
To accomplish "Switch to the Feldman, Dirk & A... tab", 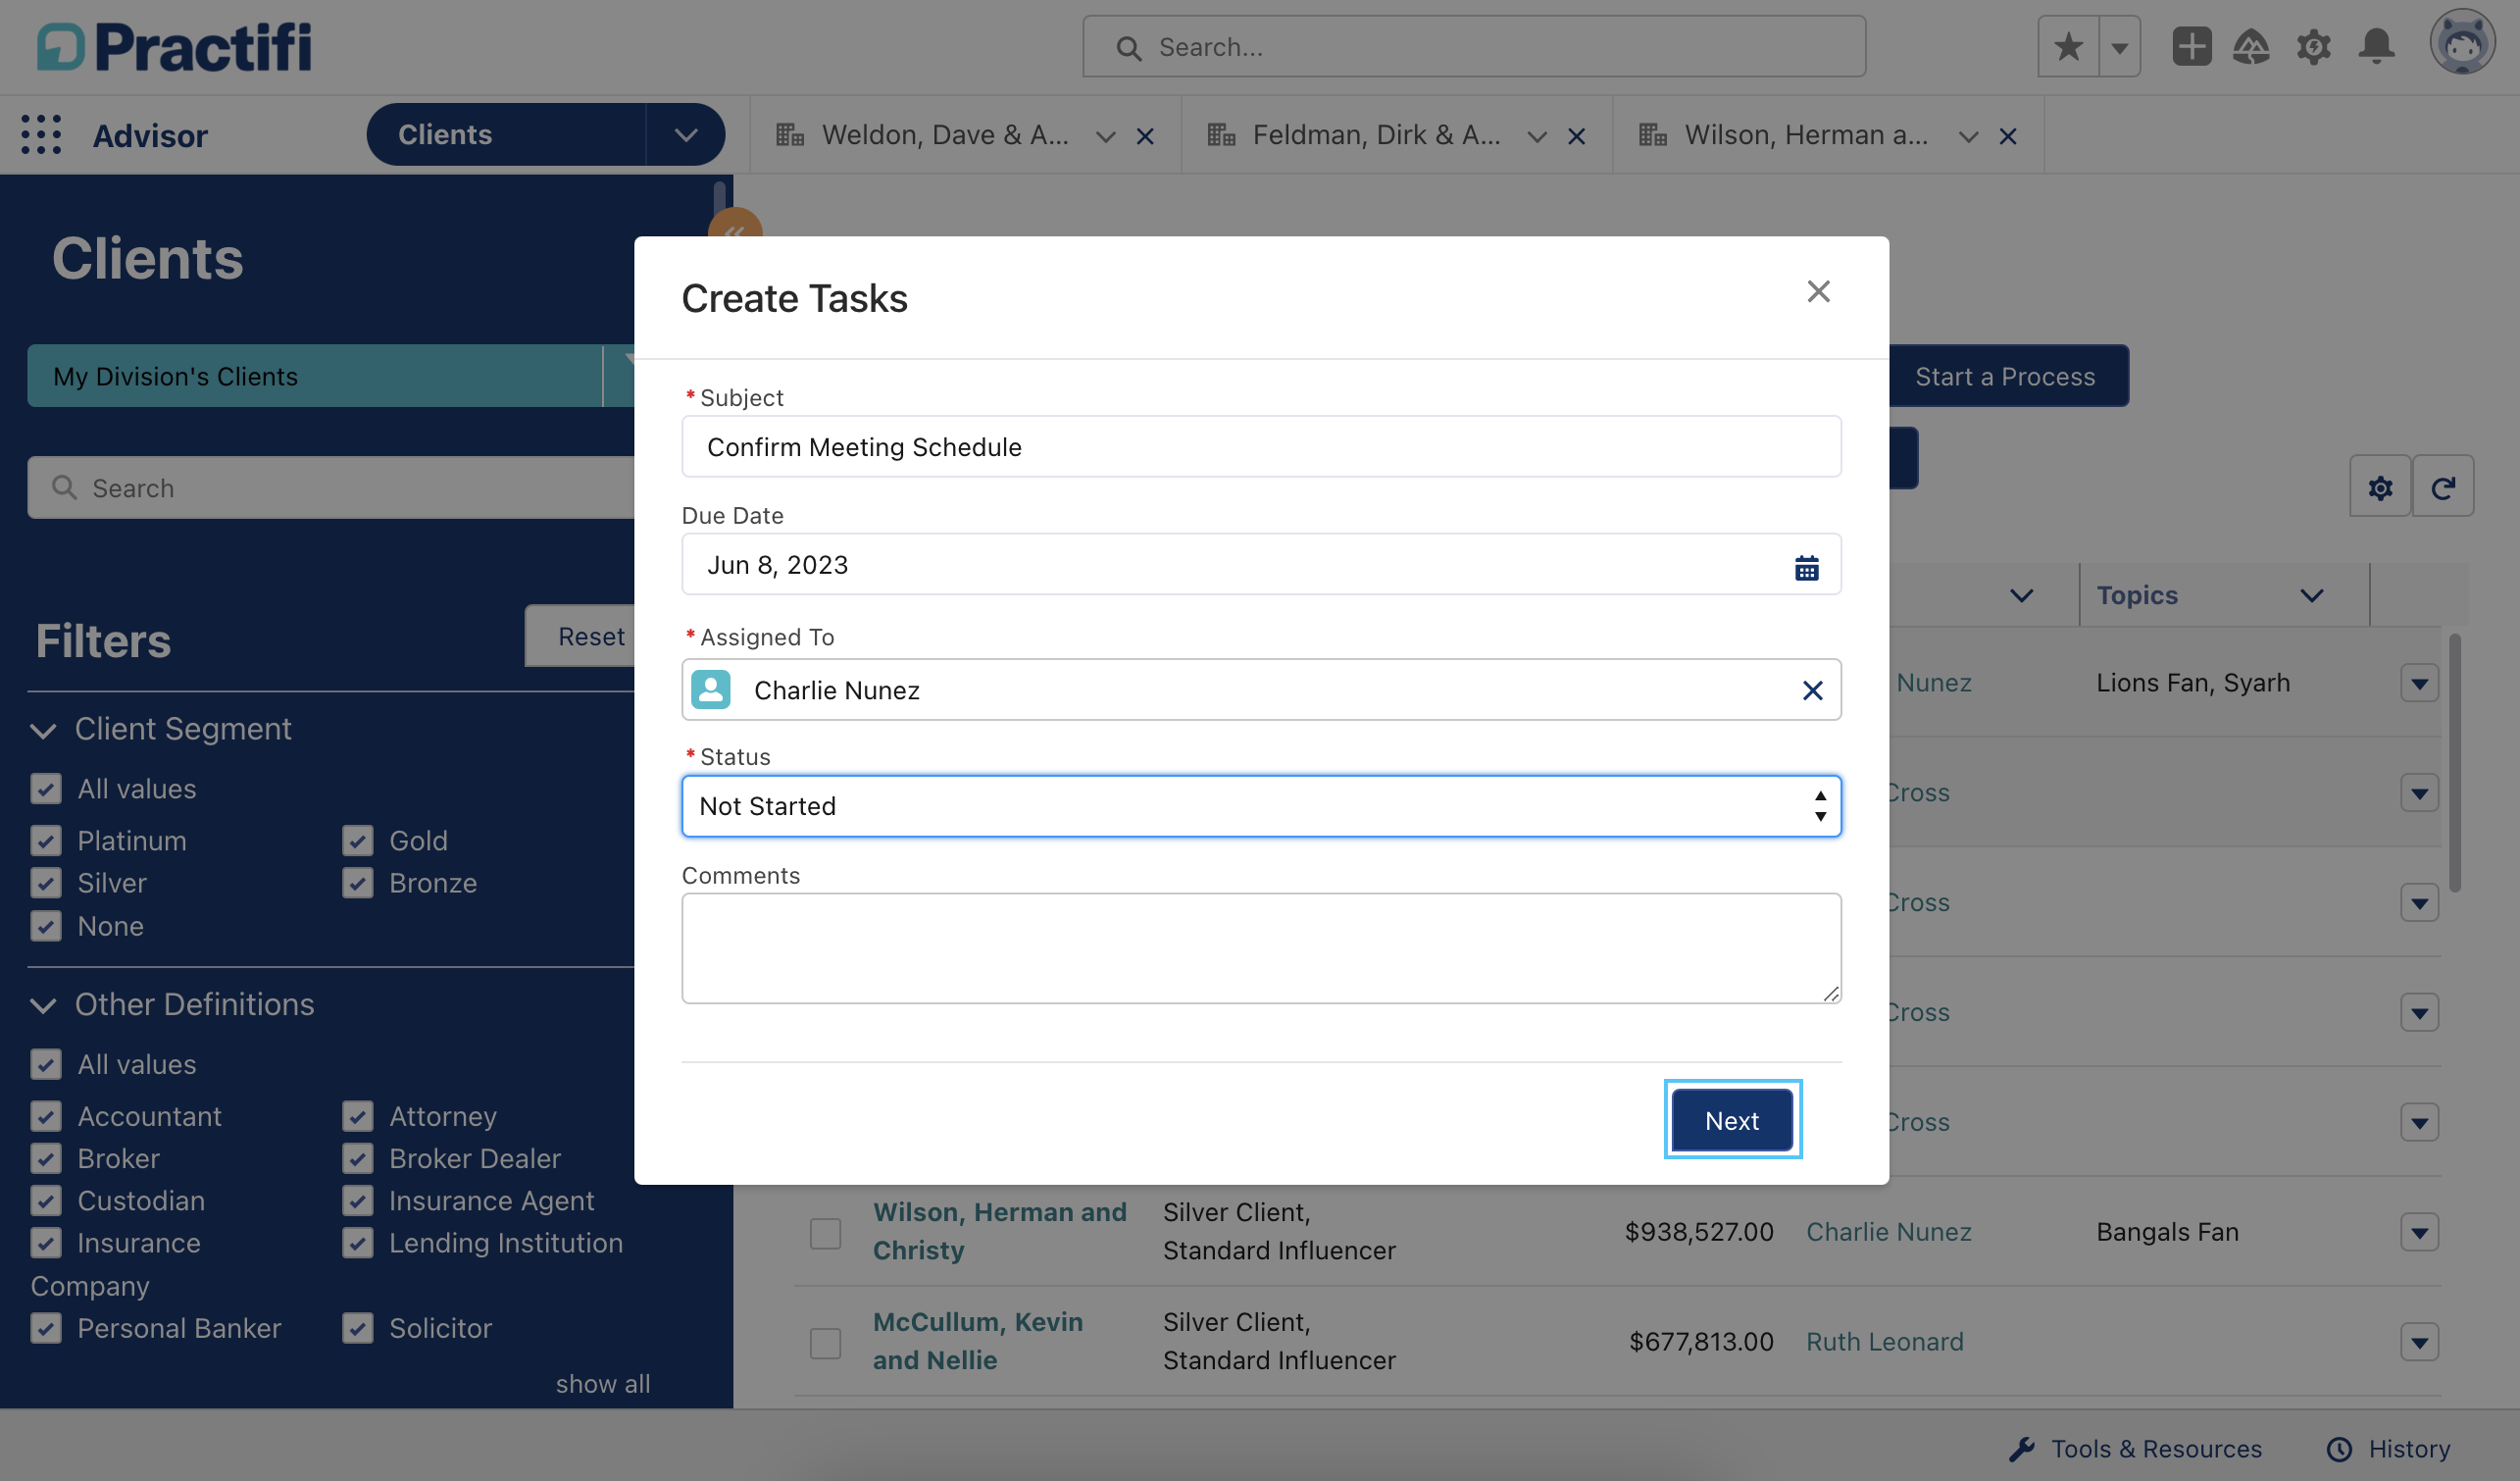I will [1376, 135].
